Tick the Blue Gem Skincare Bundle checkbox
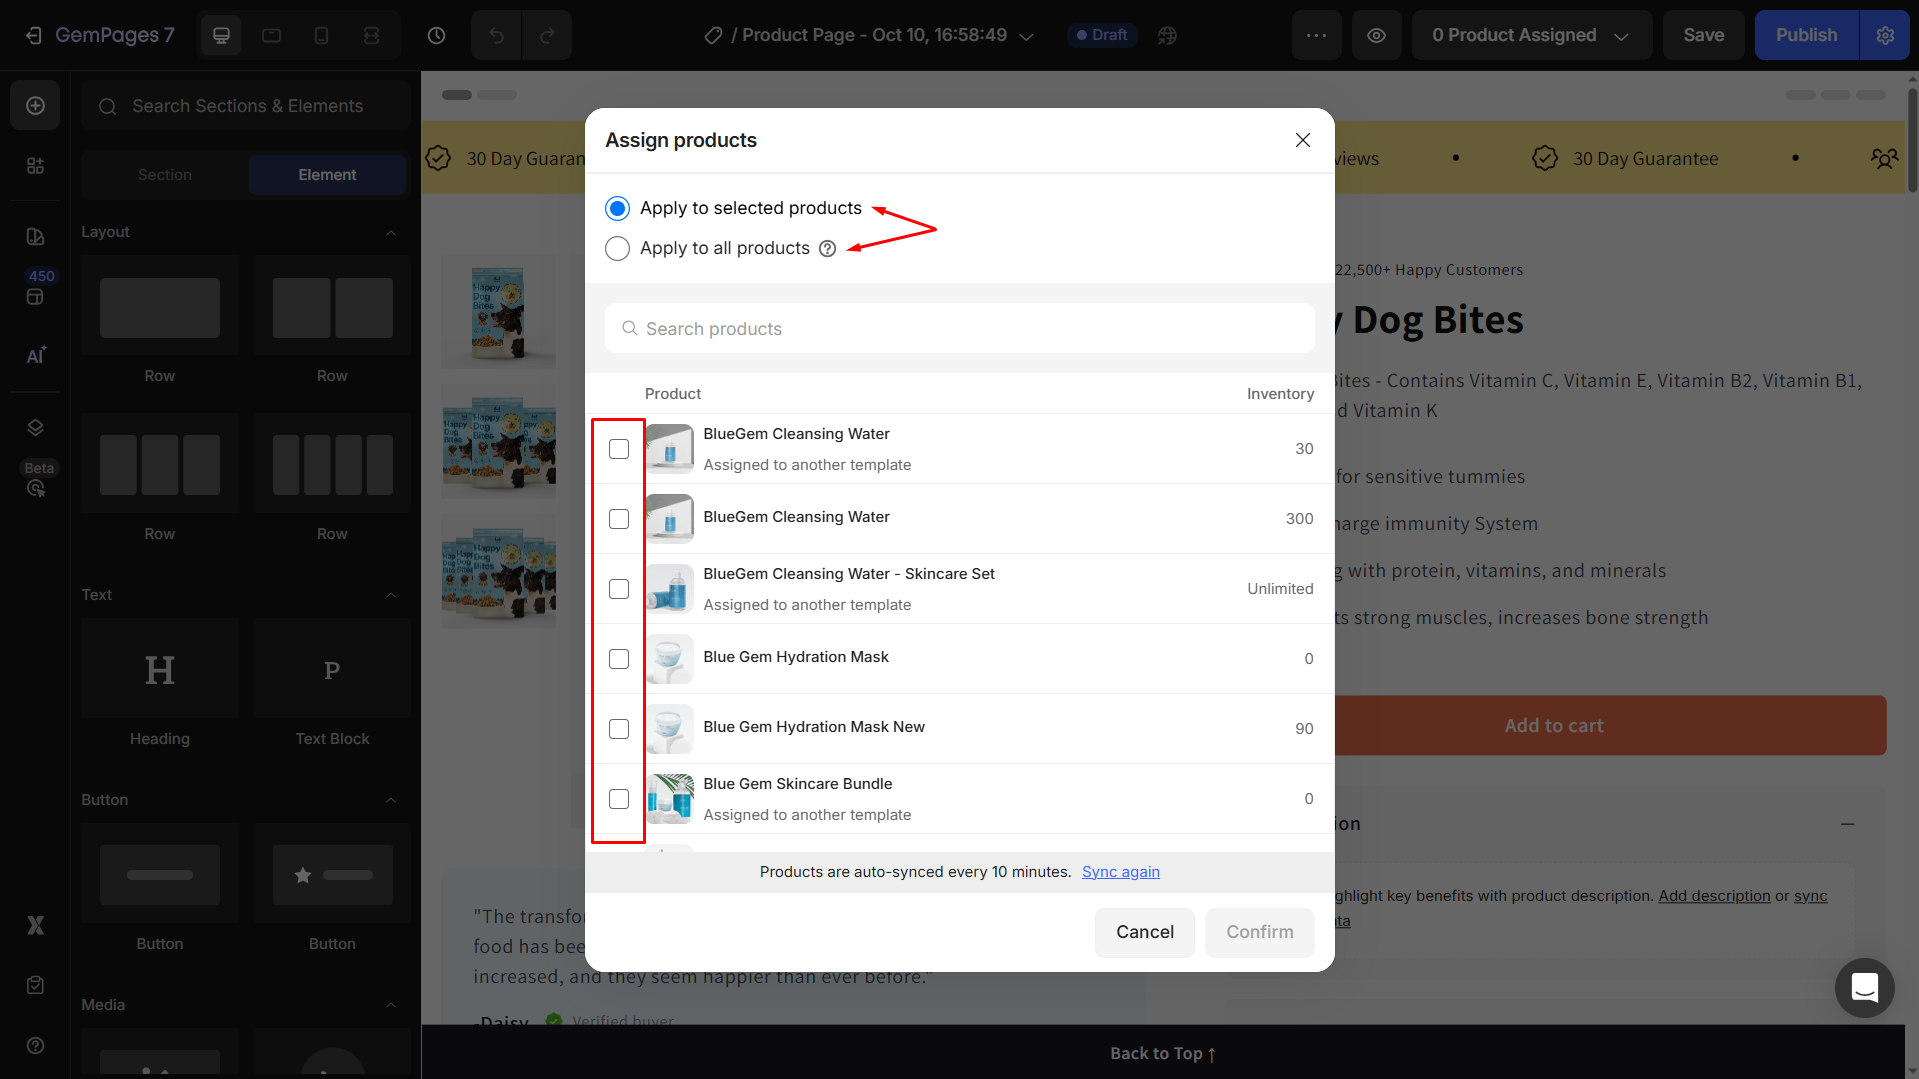Screen dimensions: 1919x1079 [619, 799]
